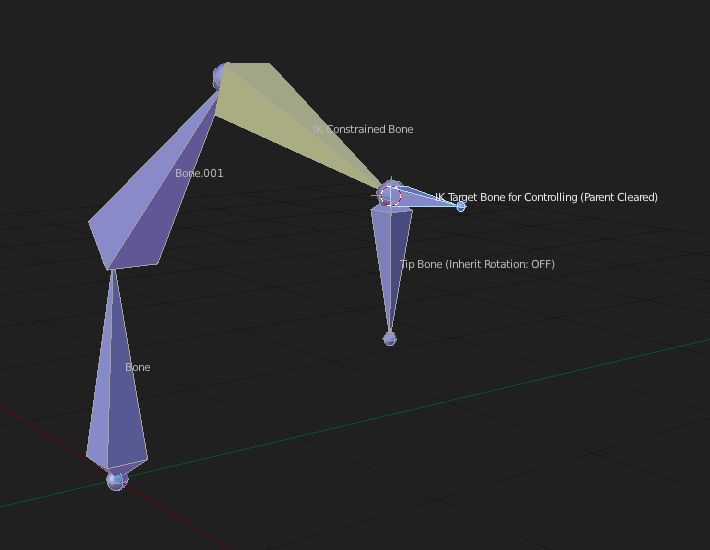Click the 'IK Constrained Bone' label
Viewport: 710px width, 550px height.
click(363, 129)
